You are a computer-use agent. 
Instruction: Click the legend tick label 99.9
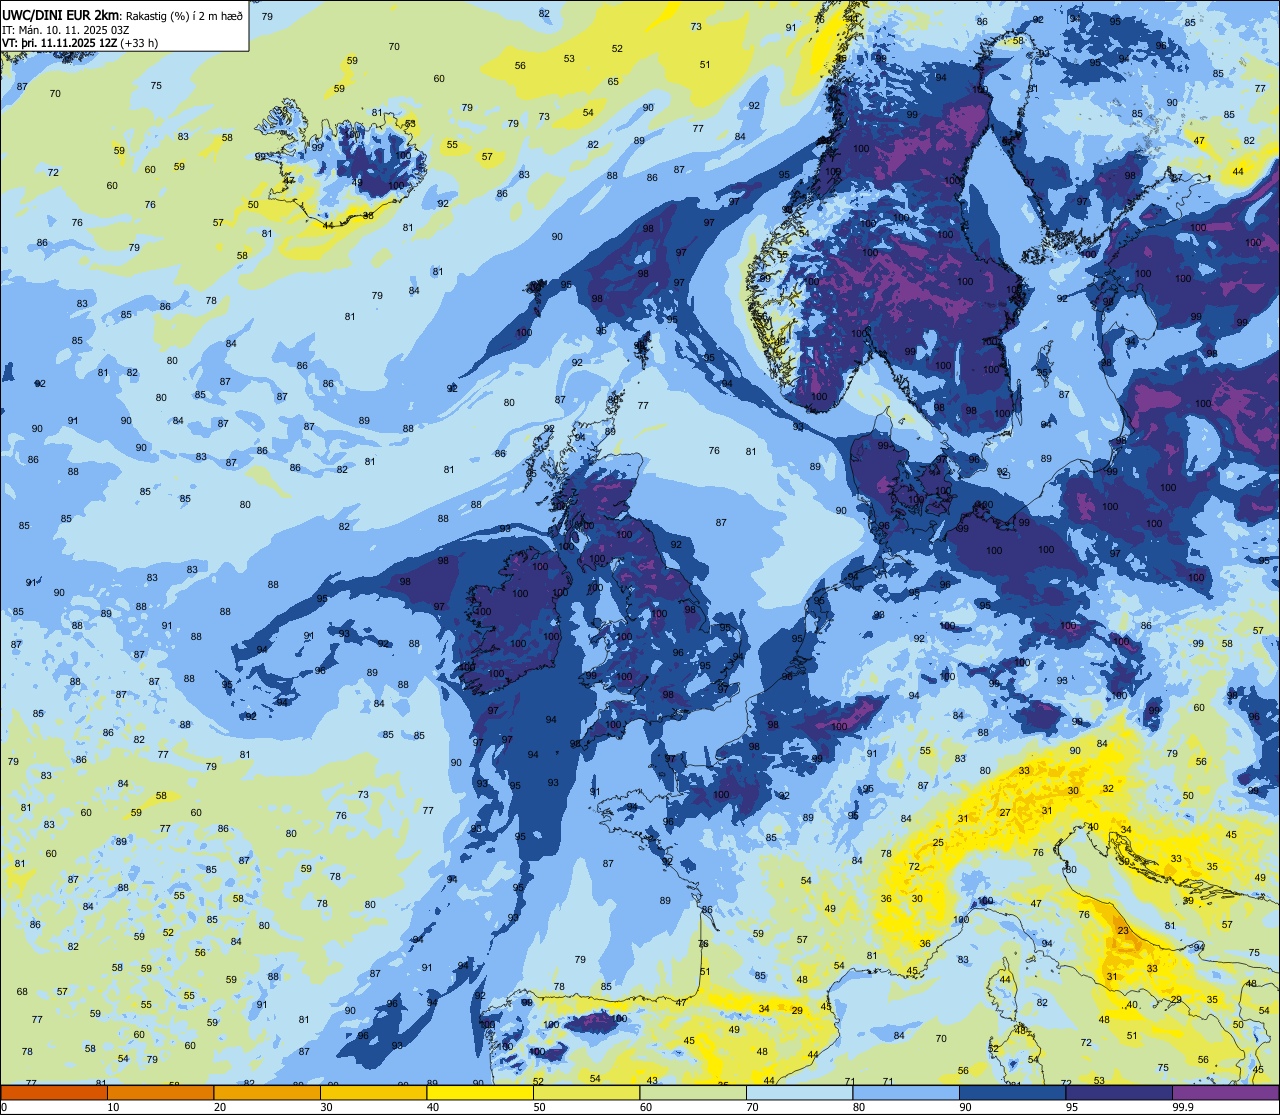1182,1107
